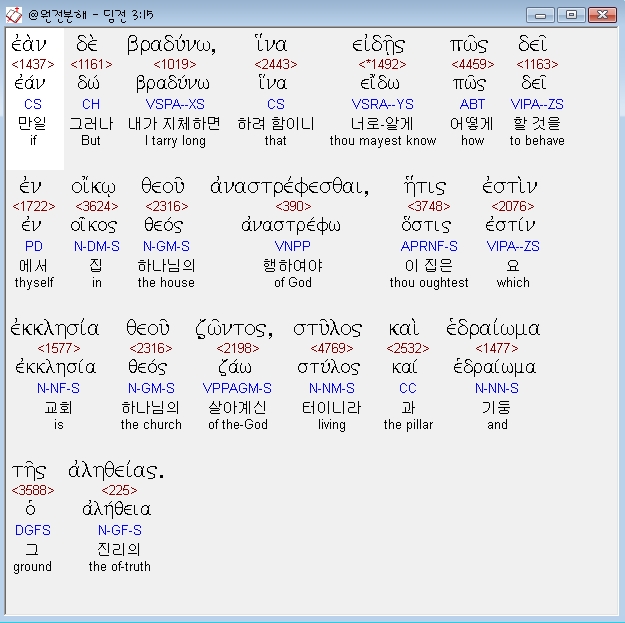The width and height of the screenshot is (625, 623).
Task: Select Greek word ἐκκλησία in third row
Action: pos(55,328)
